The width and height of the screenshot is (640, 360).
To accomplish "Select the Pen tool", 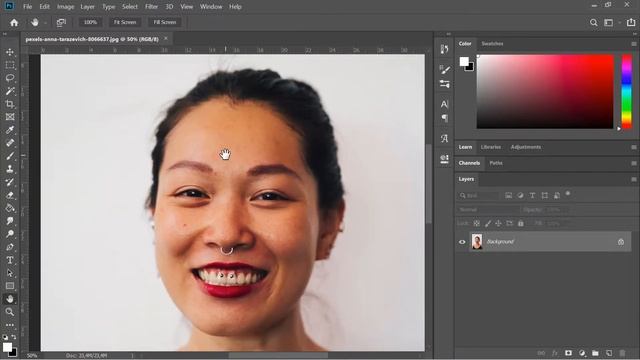I will [x=10, y=247].
